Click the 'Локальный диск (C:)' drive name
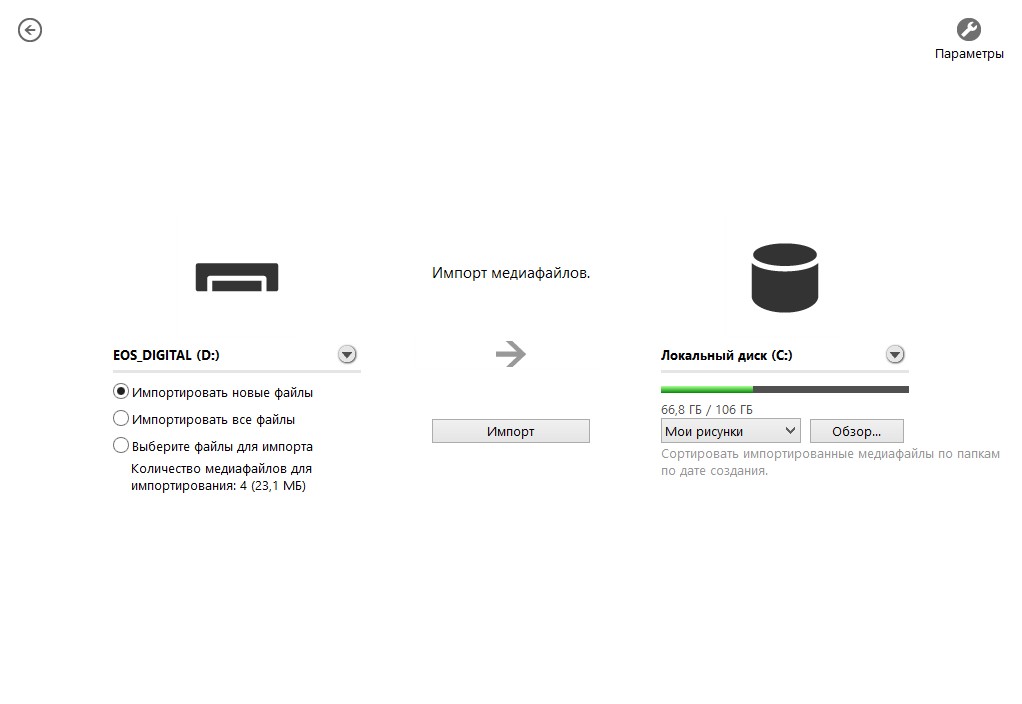The image size is (1022, 704). click(x=726, y=355)
